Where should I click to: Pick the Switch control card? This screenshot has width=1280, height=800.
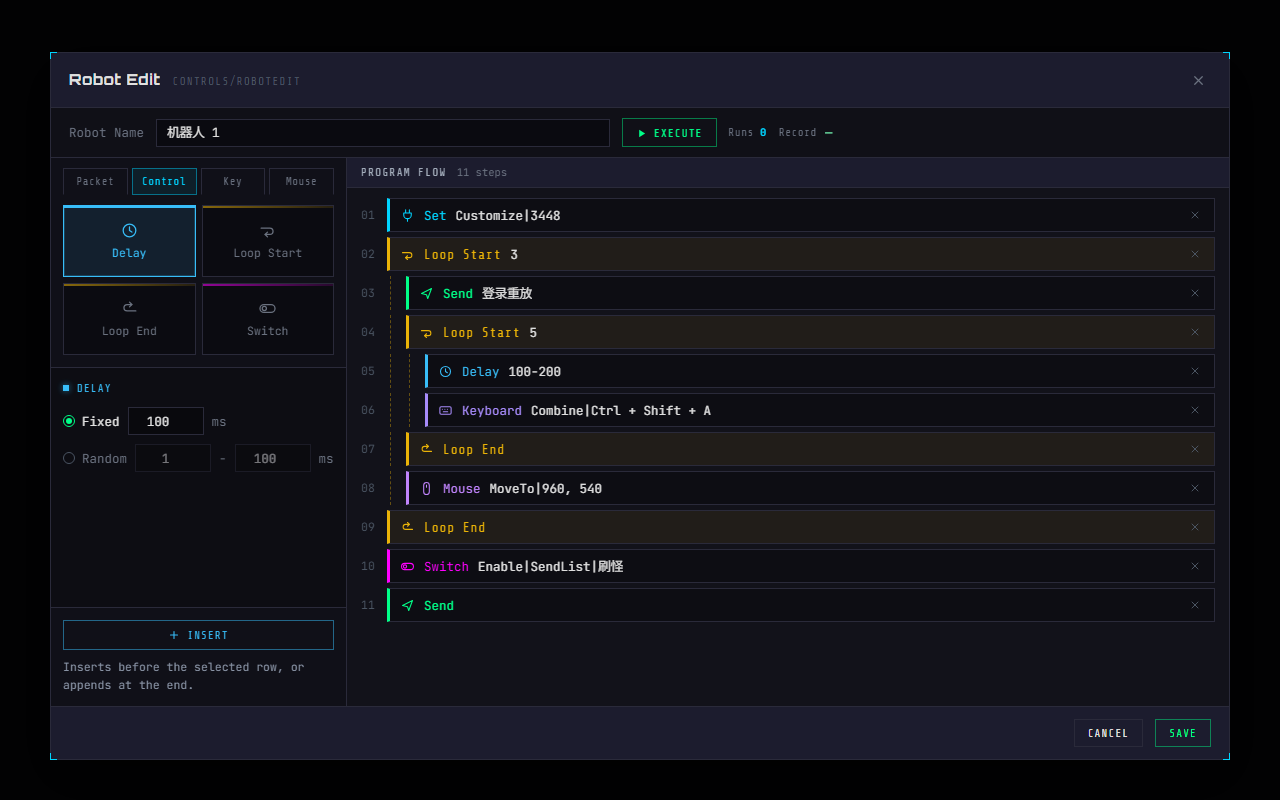[268, 319]
